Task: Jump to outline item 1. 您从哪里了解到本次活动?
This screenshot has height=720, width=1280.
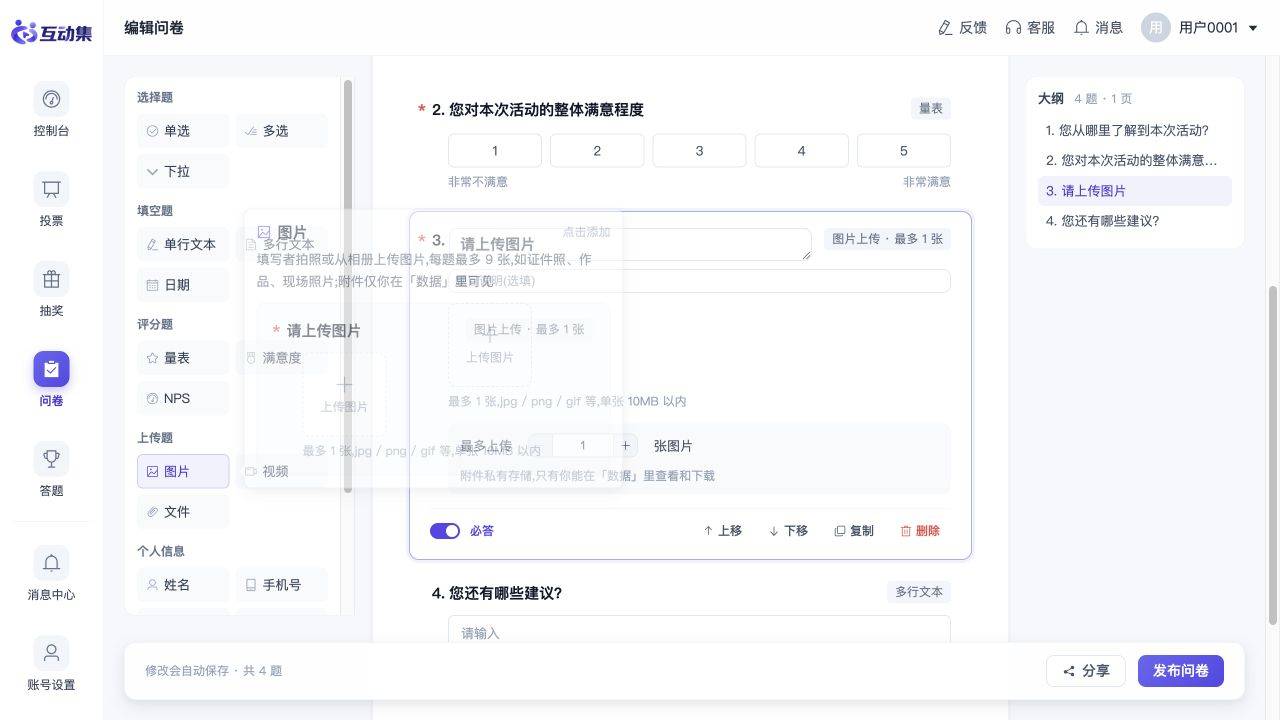Action: click(1135, 130)
